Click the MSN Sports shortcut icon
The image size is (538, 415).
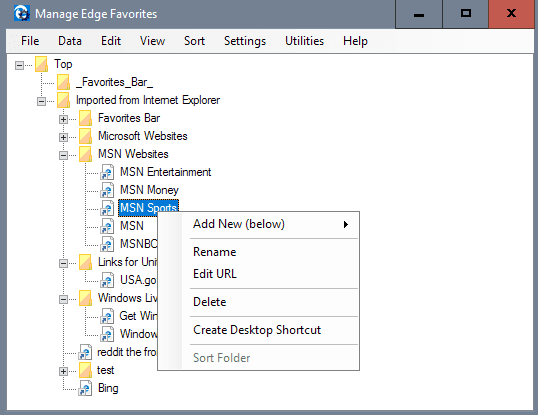[x=107, y=208]
